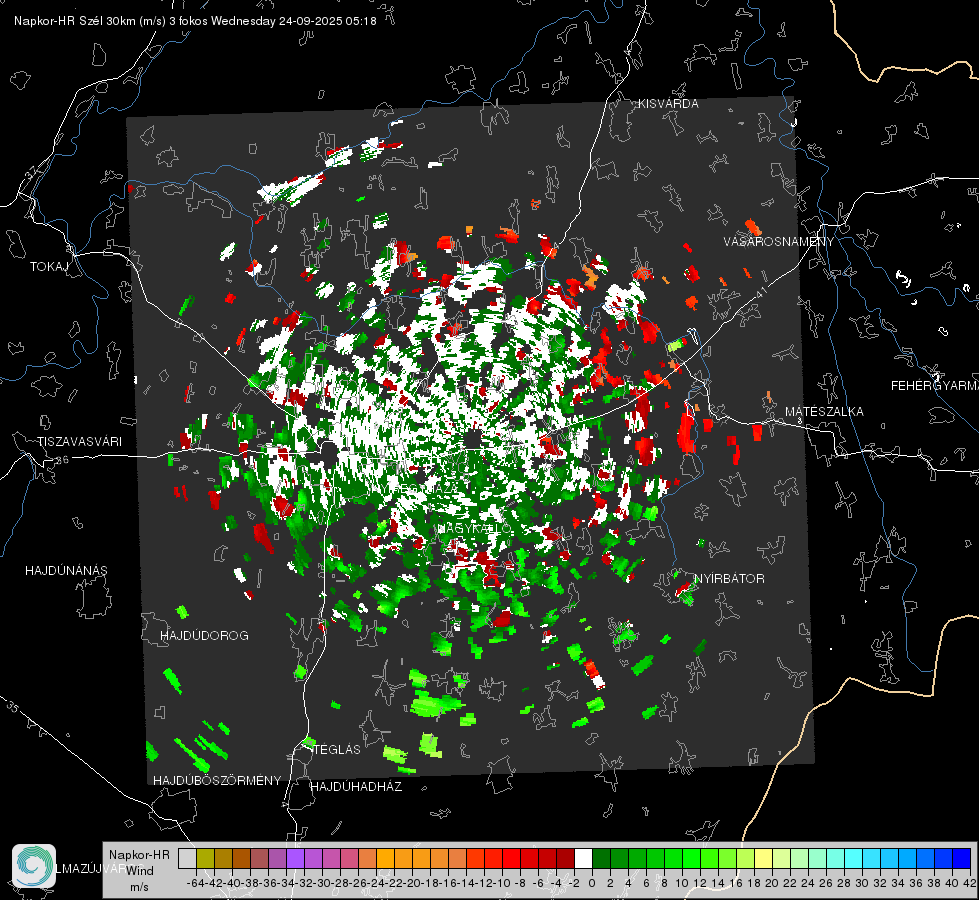Click the dark blue legend swatch left of 42
This screenshot has width=979, height=900.
962,859
